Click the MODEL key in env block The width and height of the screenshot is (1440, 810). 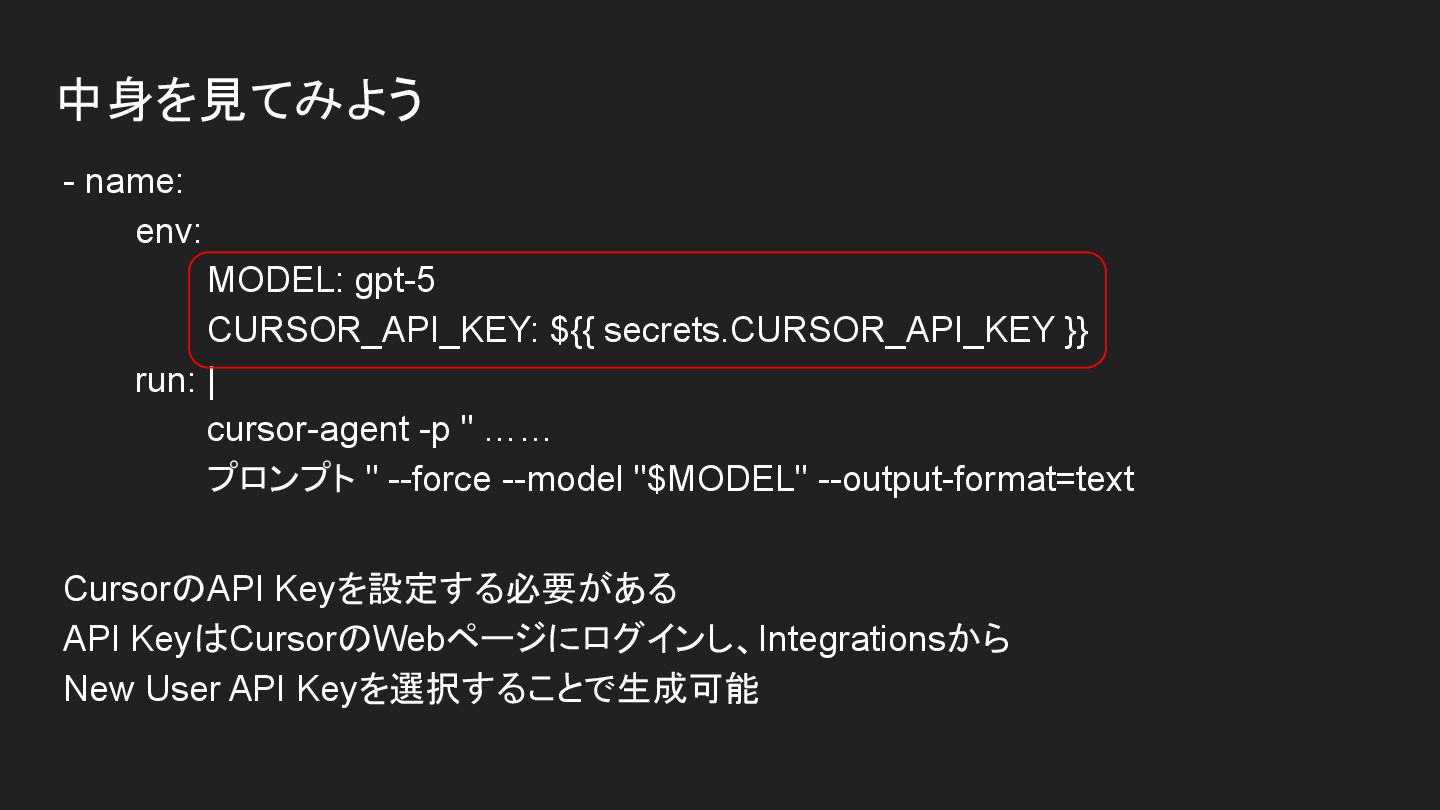(270, 281)
